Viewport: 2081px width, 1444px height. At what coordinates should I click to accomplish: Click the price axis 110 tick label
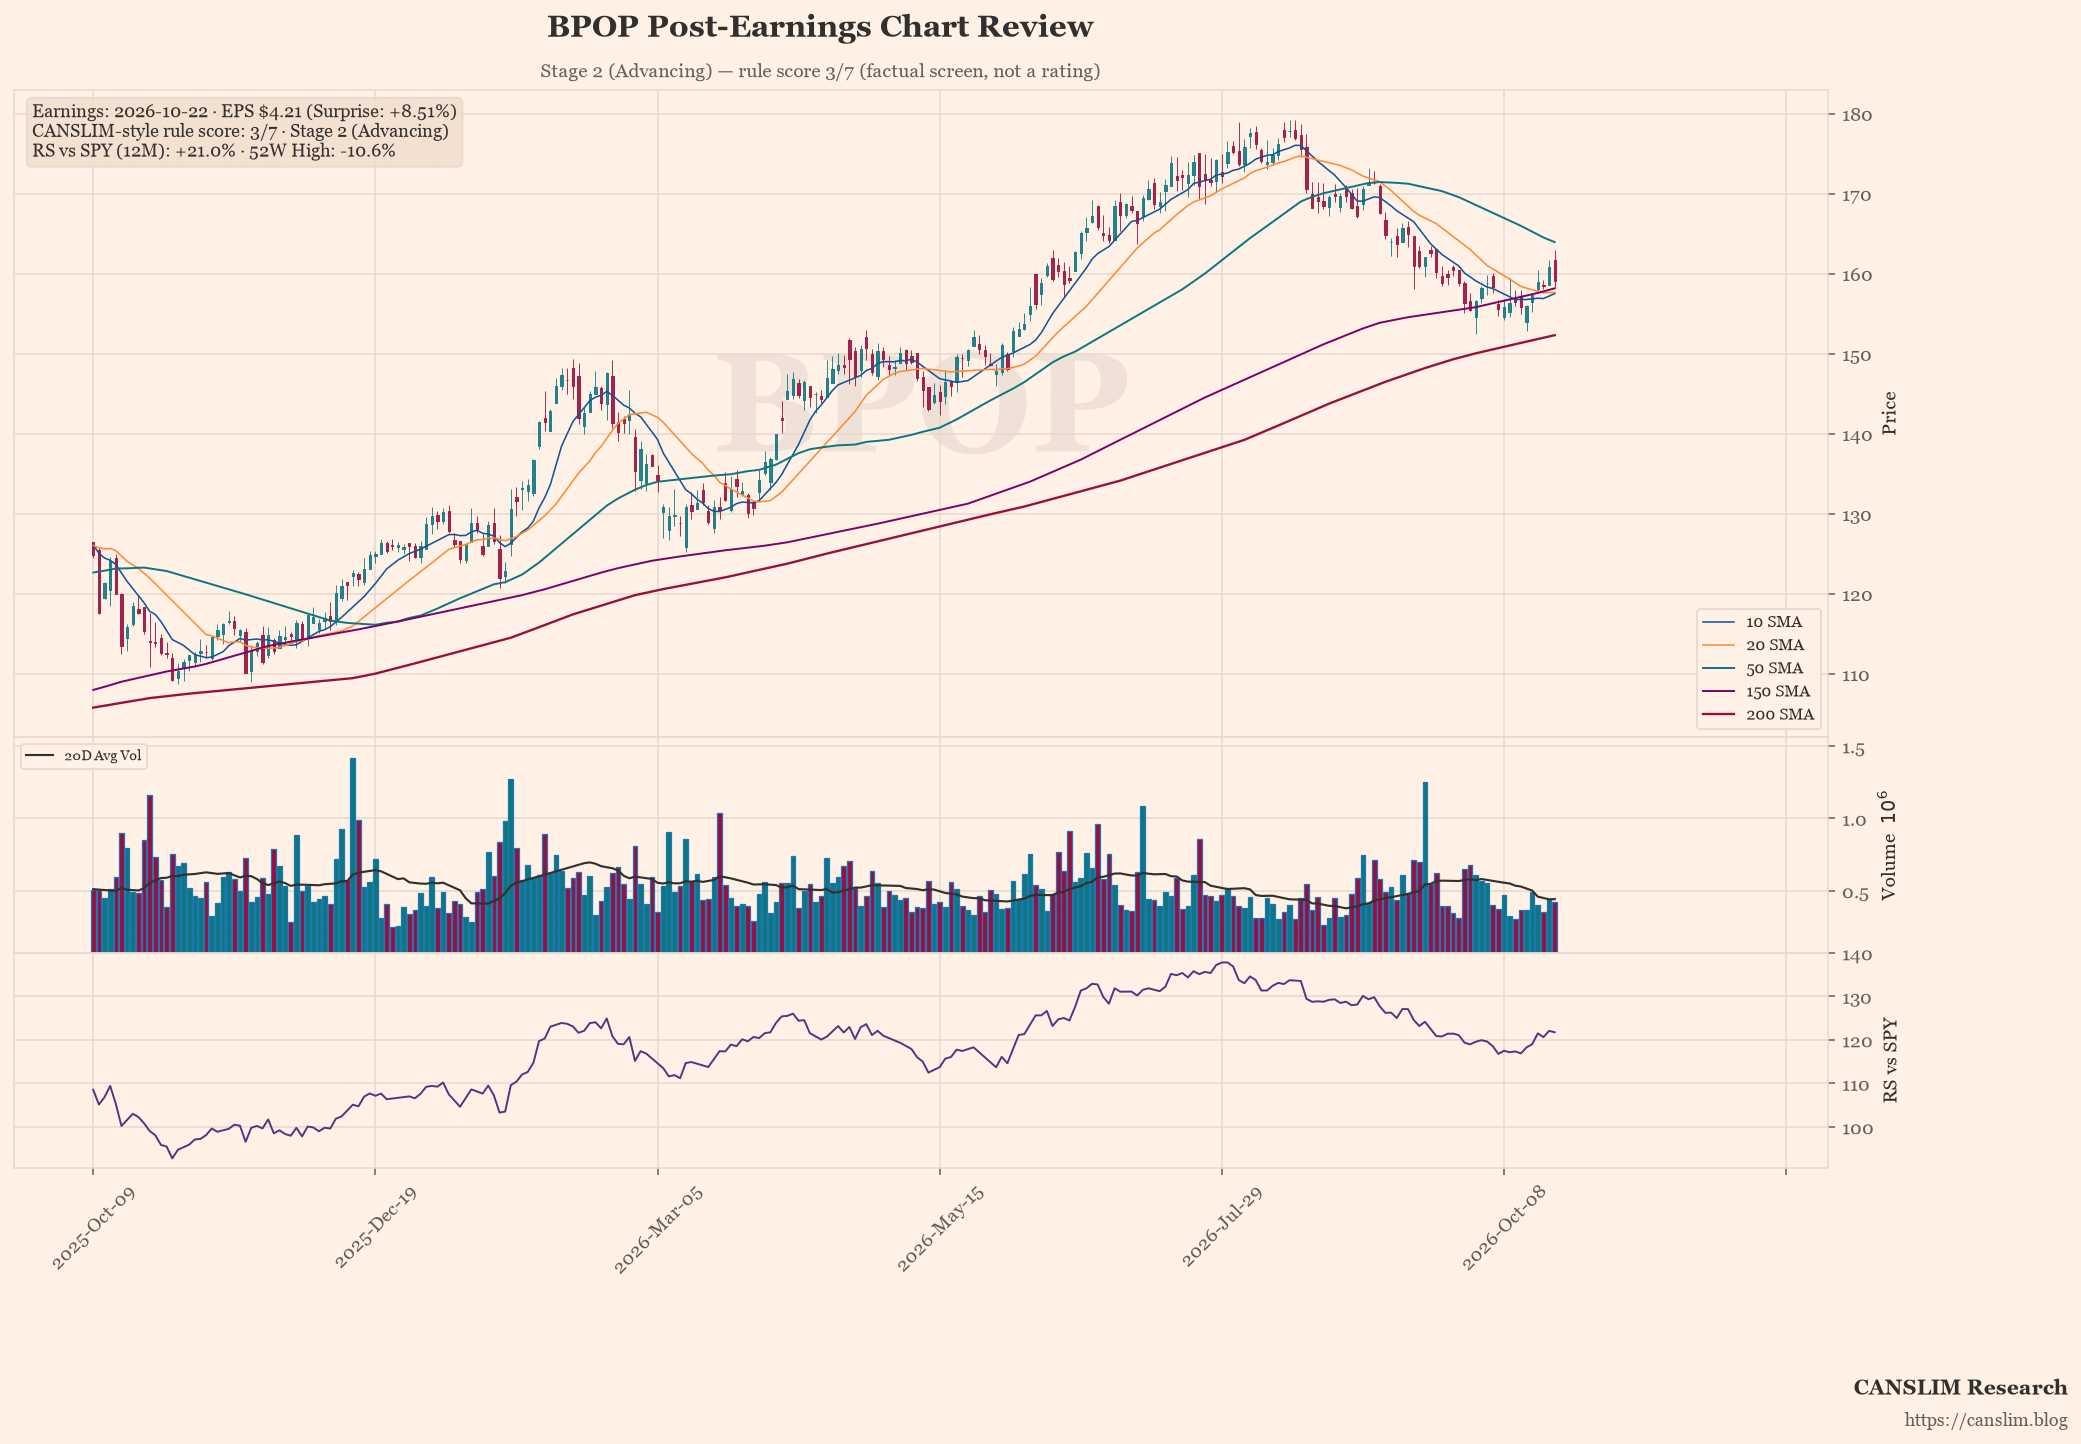1857,675
